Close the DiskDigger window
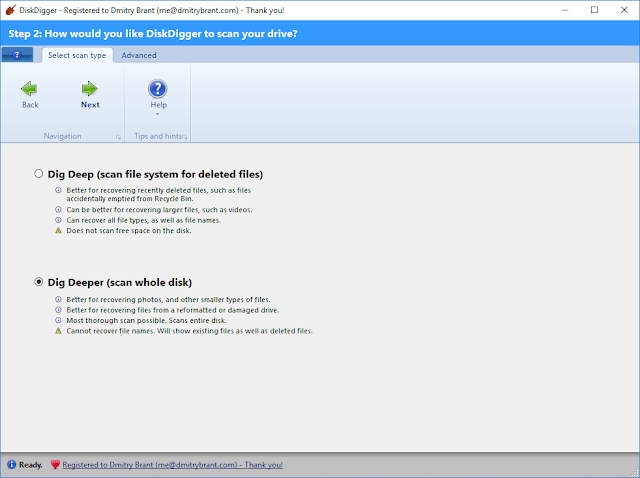The height and width of the screenshot is (478, 640). point(624,10)
